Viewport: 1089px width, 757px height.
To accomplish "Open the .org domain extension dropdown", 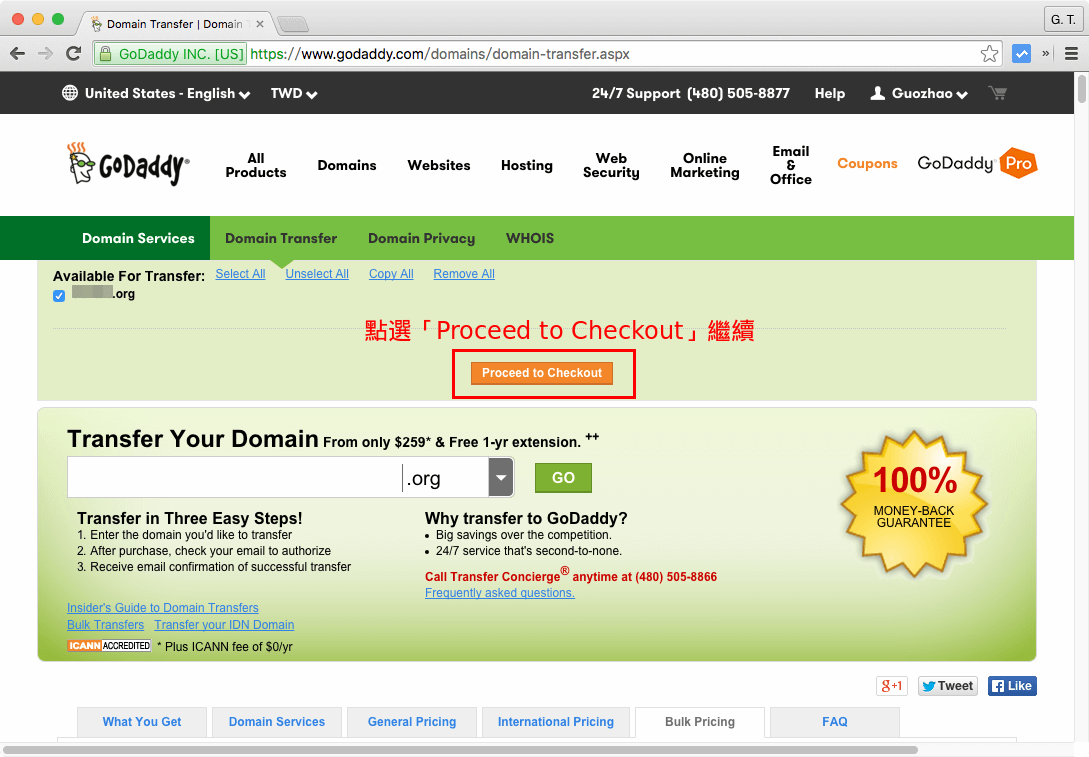I will click(500, 477).
